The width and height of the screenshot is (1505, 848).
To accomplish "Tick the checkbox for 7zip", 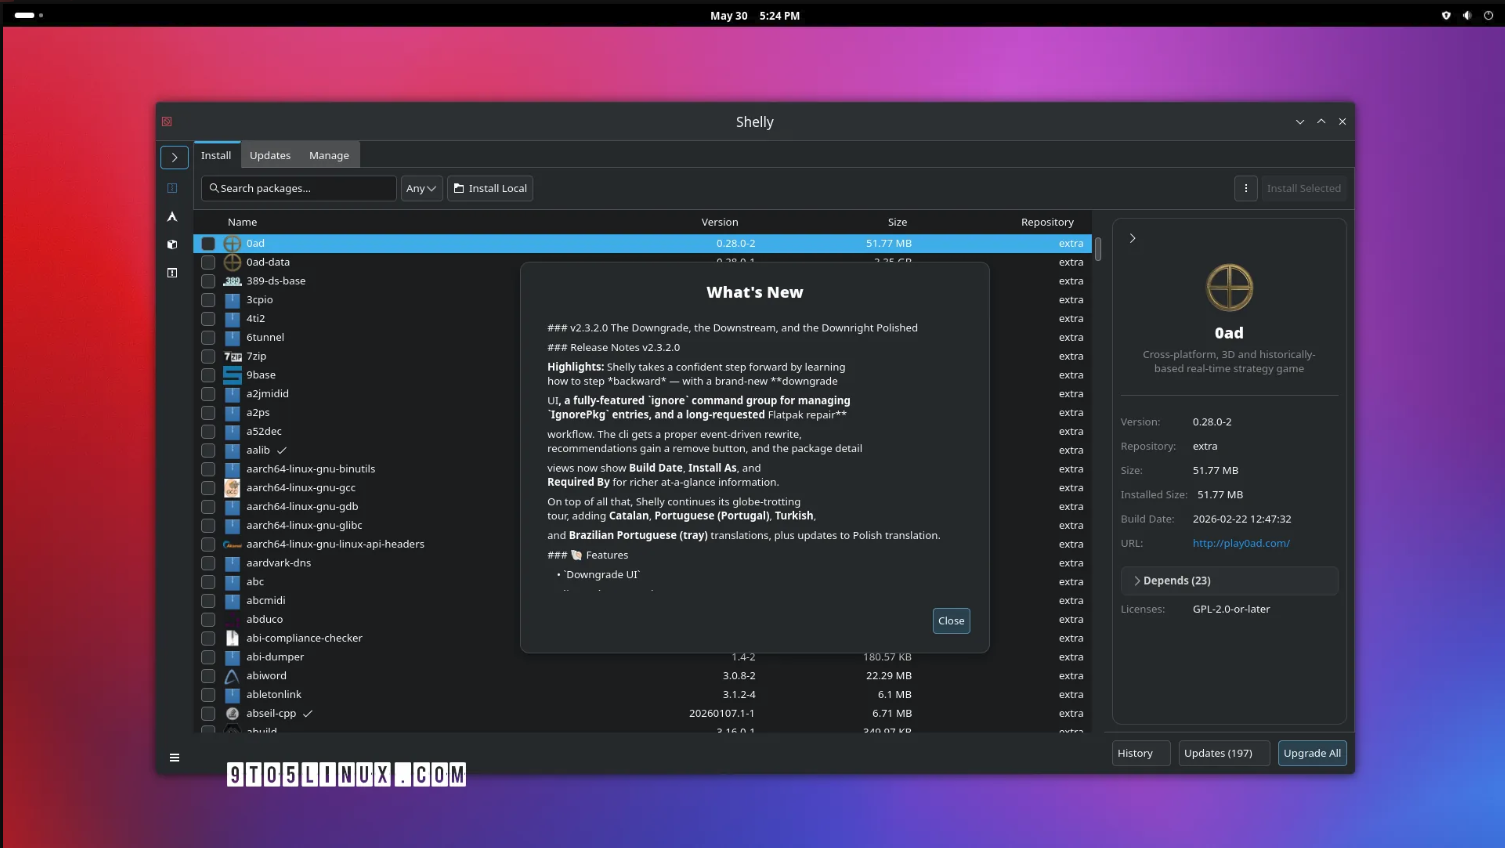I will (x=208, y=356).
